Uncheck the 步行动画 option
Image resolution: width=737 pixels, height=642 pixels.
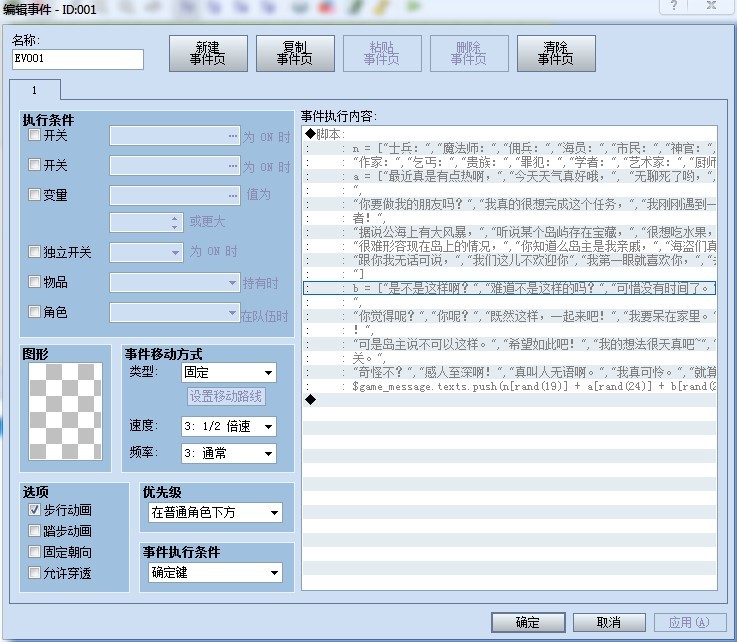coord(34,509)
